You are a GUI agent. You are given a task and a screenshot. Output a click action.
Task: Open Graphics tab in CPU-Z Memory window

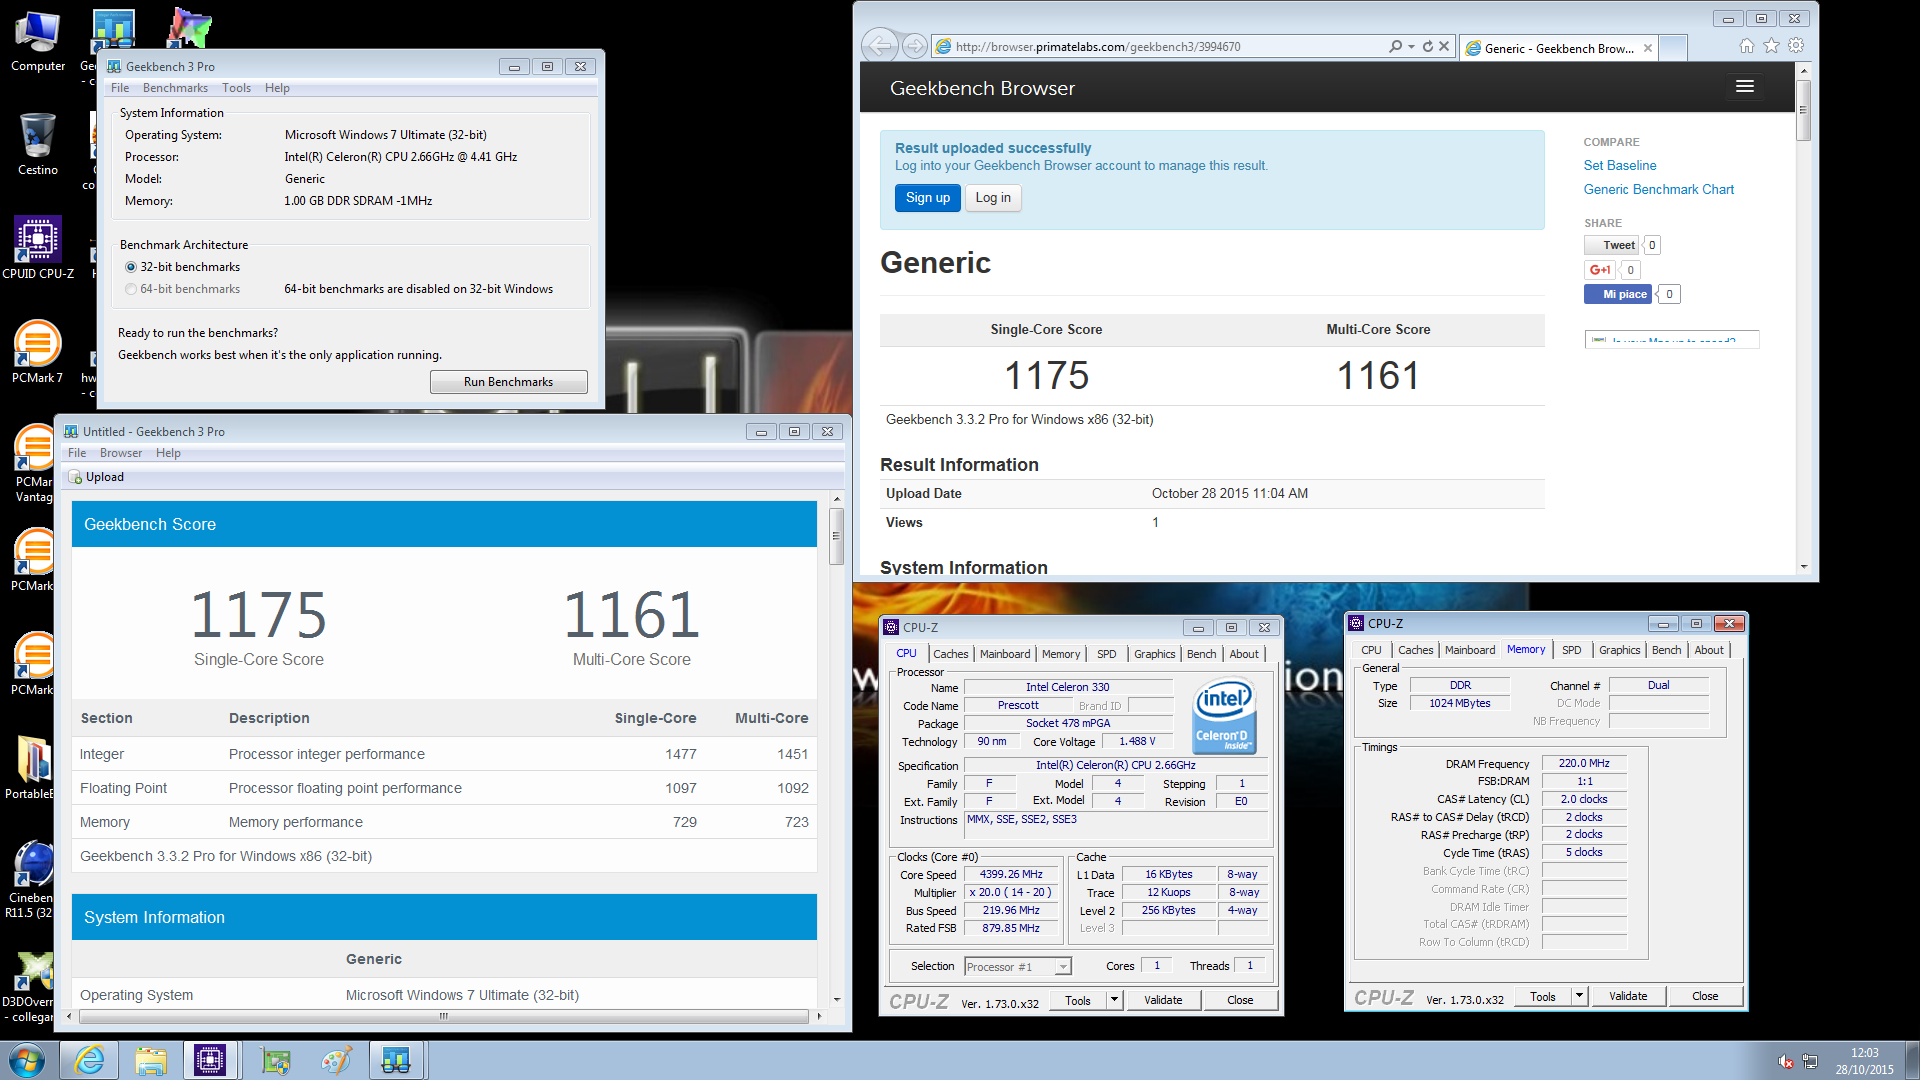1619,650
